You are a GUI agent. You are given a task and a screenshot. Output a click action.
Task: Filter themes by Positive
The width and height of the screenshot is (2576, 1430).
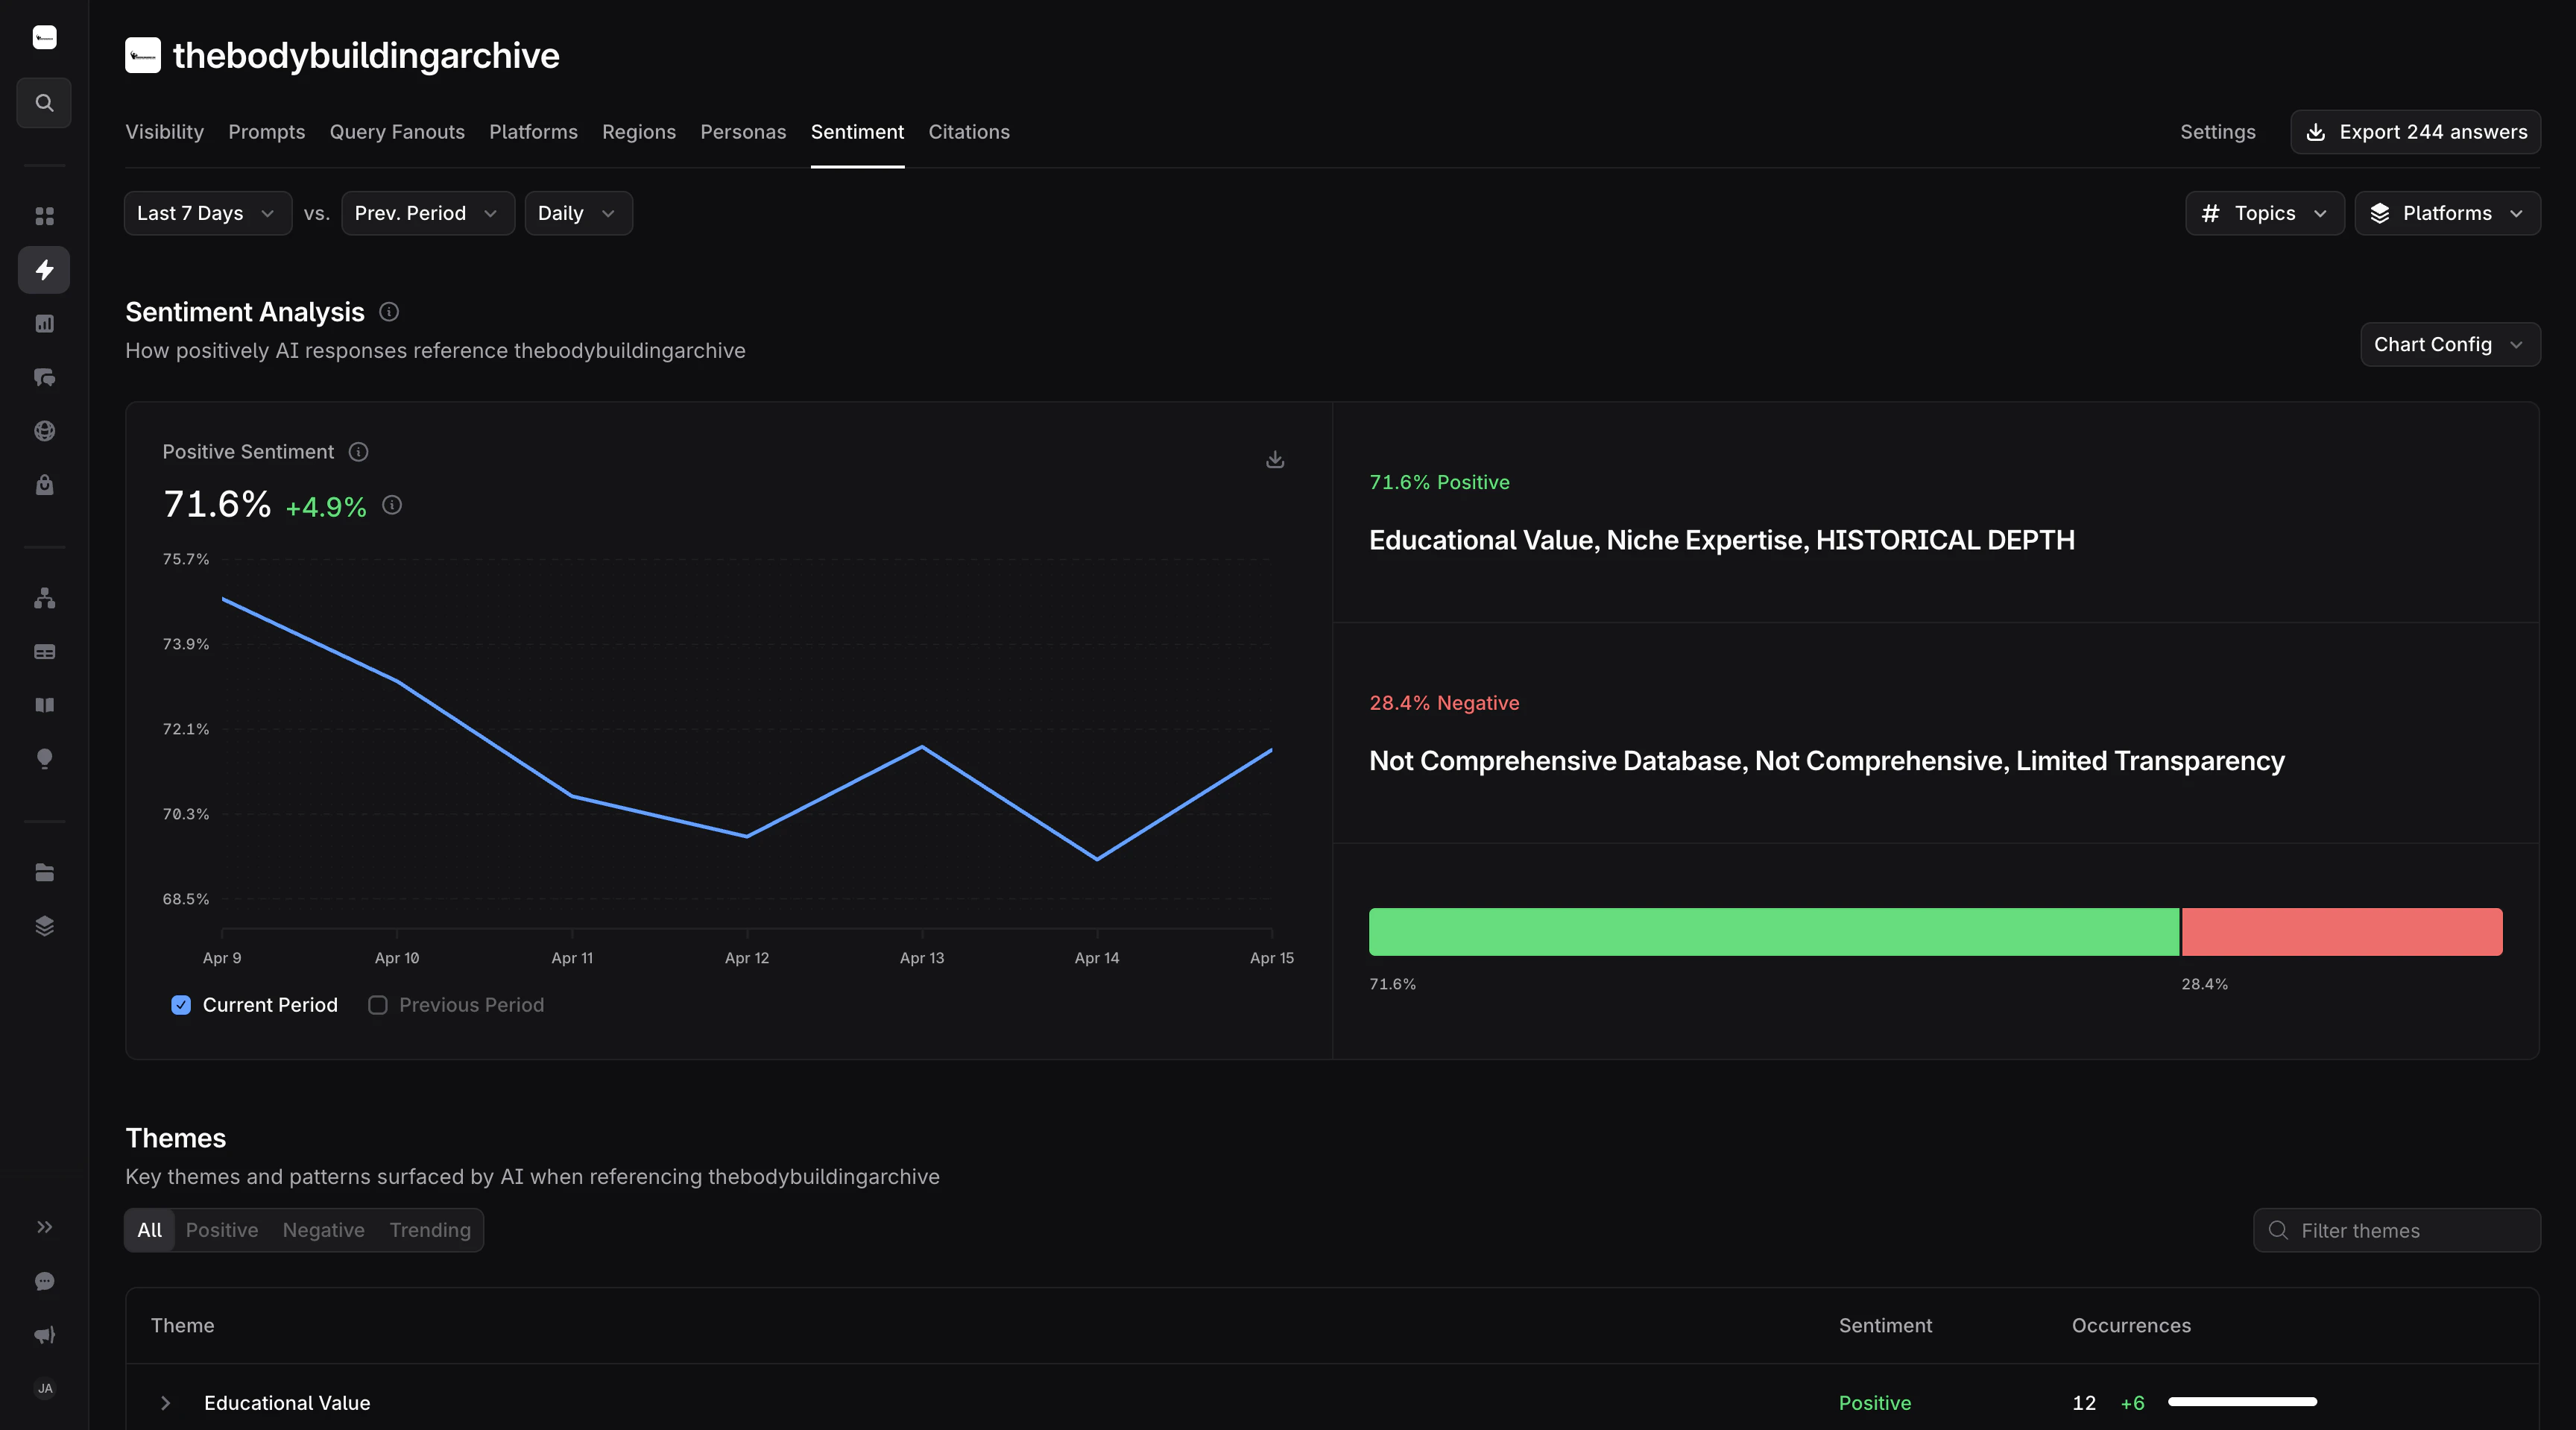point(222,1230)
